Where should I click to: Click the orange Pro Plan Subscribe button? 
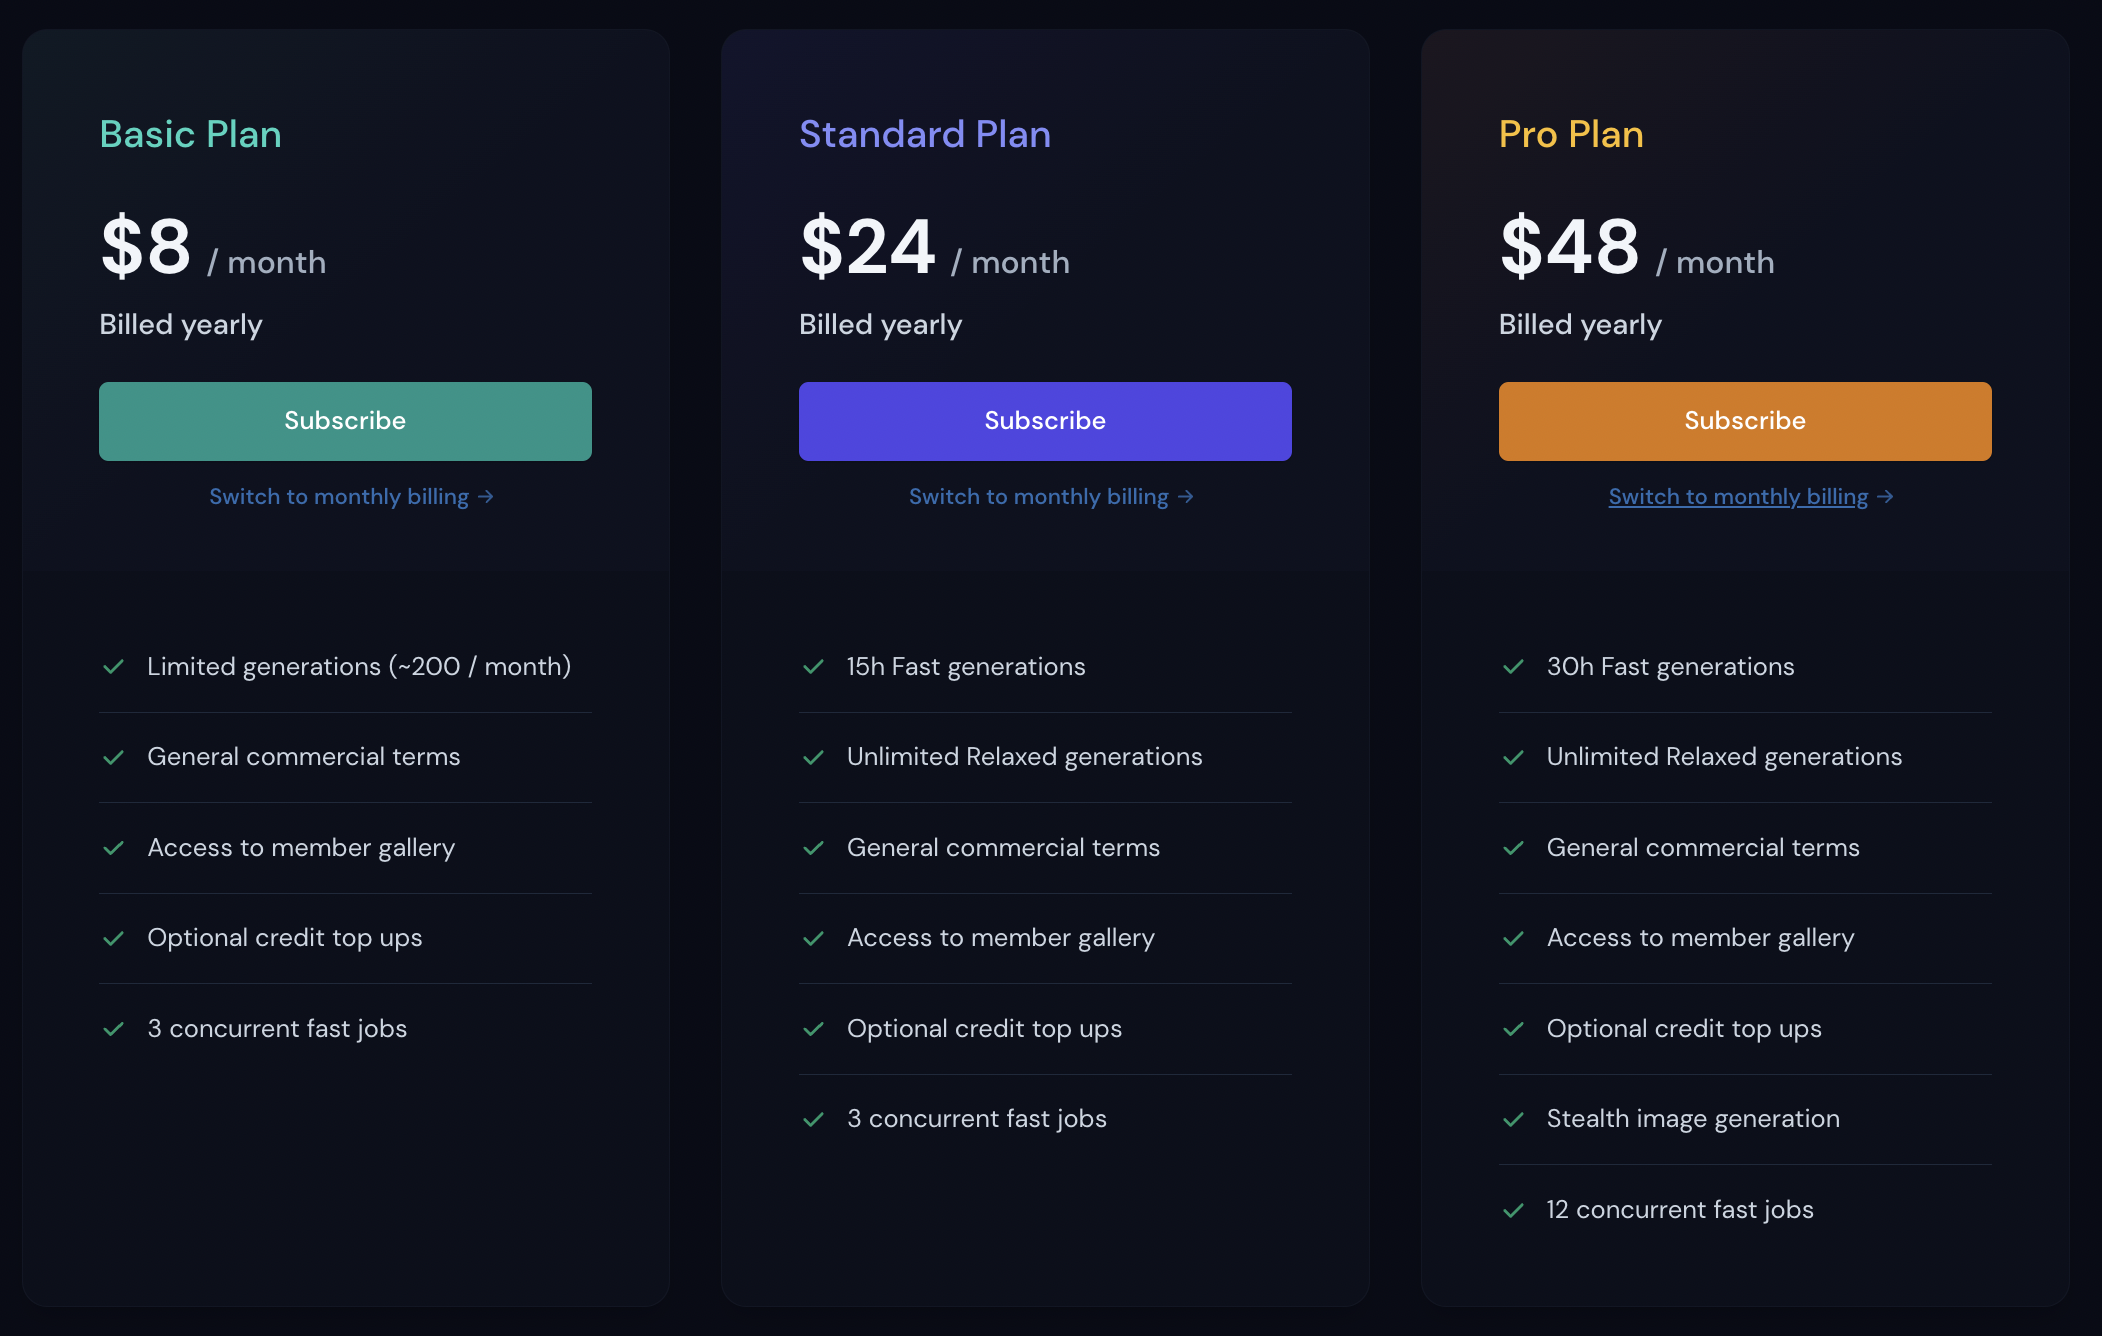tap(1745, 421)
